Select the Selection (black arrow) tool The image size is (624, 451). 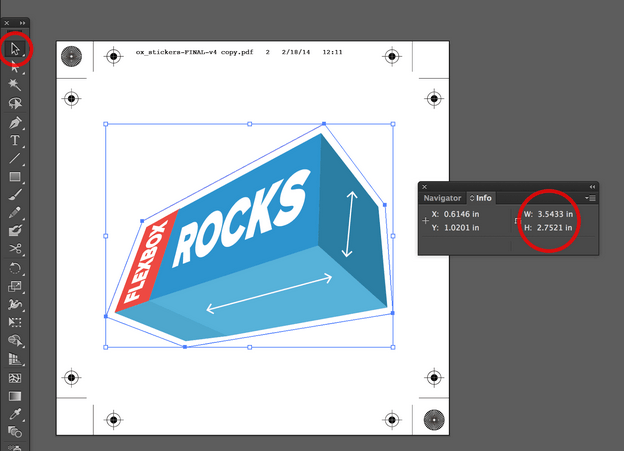point(15,49)
